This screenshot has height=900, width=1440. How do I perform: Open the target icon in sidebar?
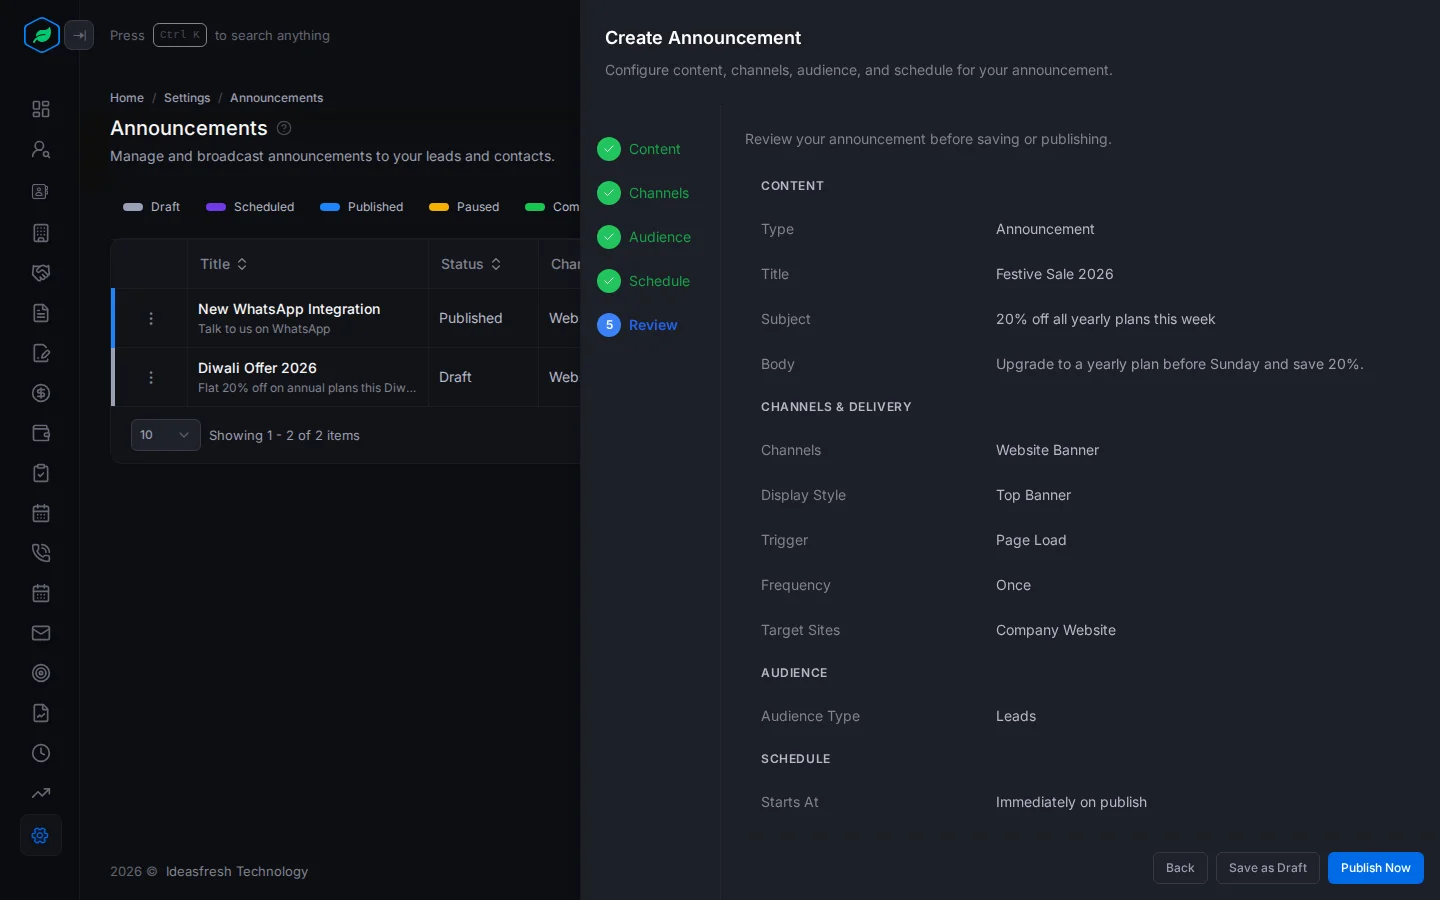41,673
